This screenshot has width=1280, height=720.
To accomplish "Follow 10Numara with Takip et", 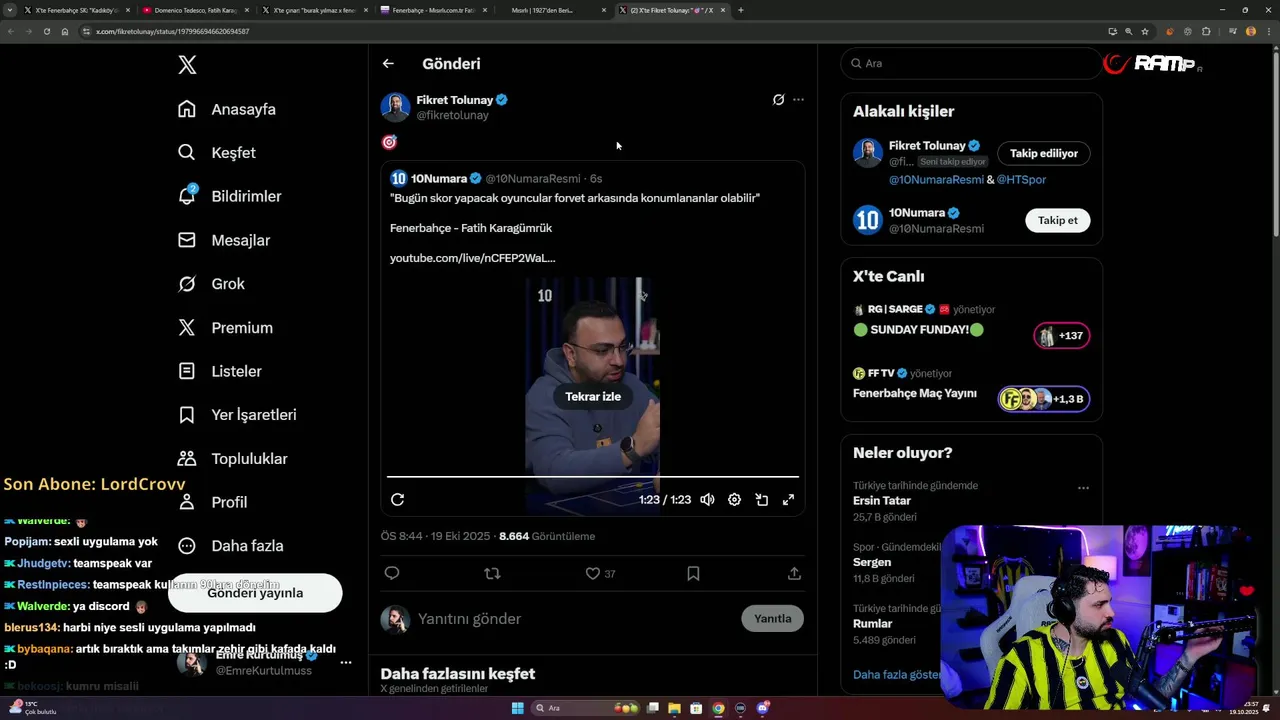I will click(1058, 220).
